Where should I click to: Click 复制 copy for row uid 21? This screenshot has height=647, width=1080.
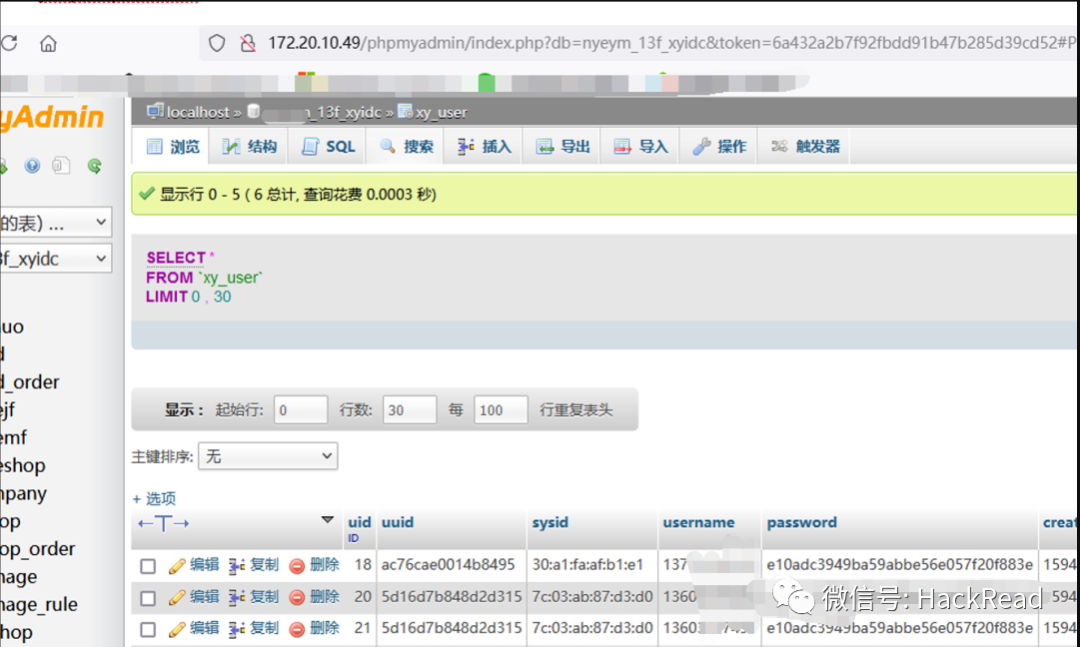tap(254, 628)
